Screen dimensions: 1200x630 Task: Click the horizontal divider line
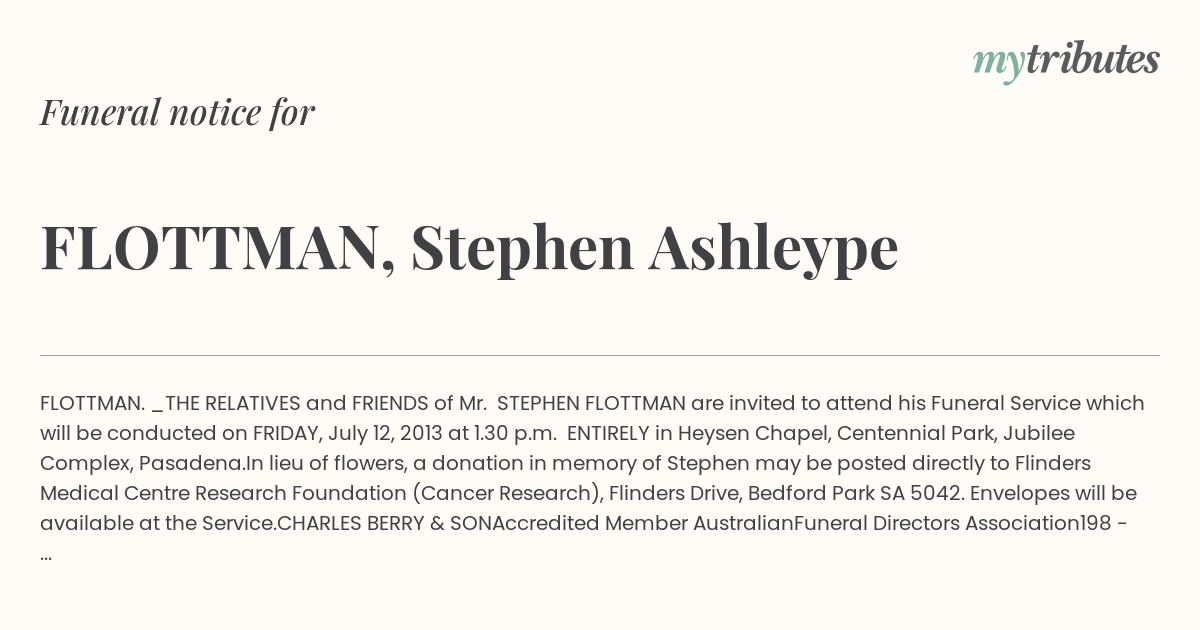[600, 355]
